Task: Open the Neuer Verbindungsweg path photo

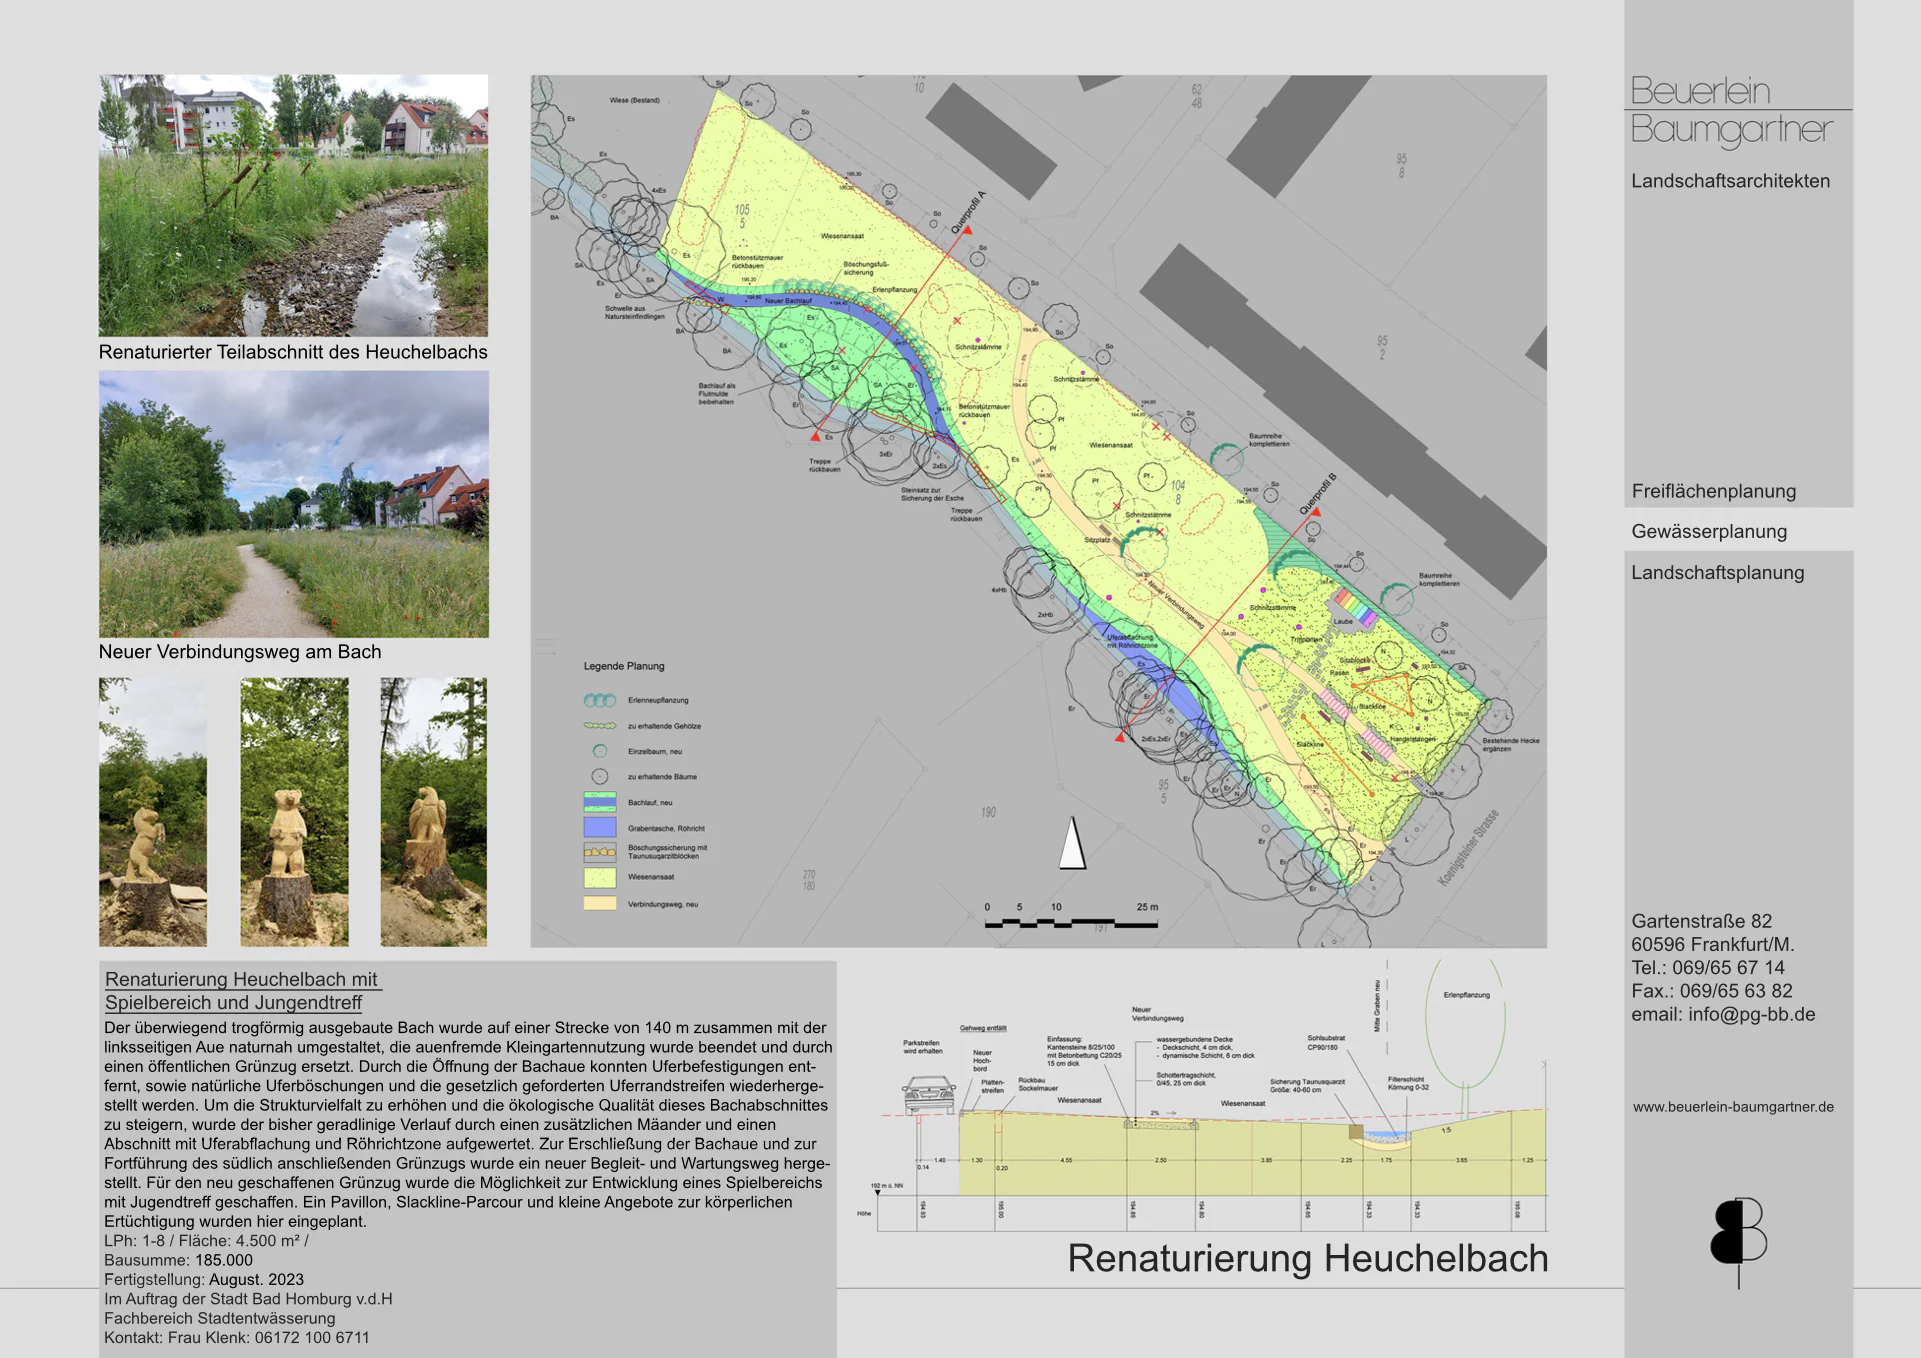Action: (x=293, y=504)
